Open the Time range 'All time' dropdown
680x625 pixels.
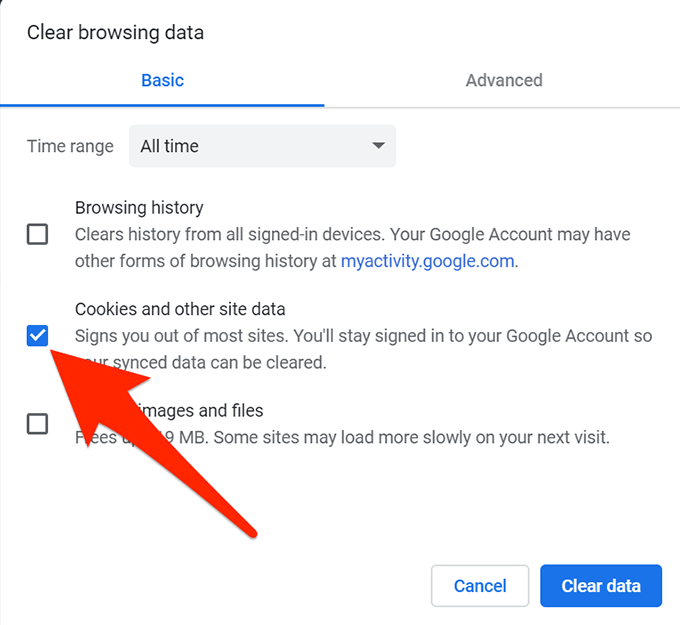click(x=262, y=146)
